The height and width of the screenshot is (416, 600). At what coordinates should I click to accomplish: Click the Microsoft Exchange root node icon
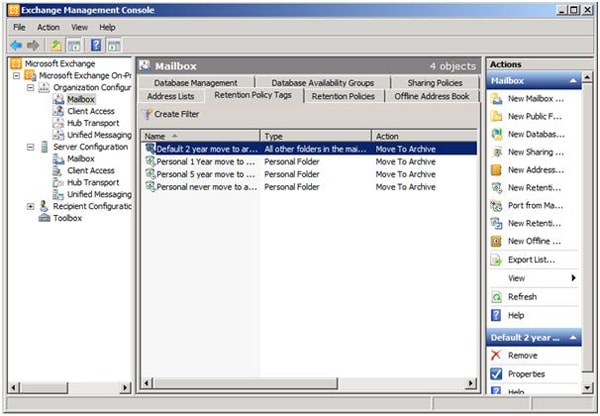click(x=16, y=63)
